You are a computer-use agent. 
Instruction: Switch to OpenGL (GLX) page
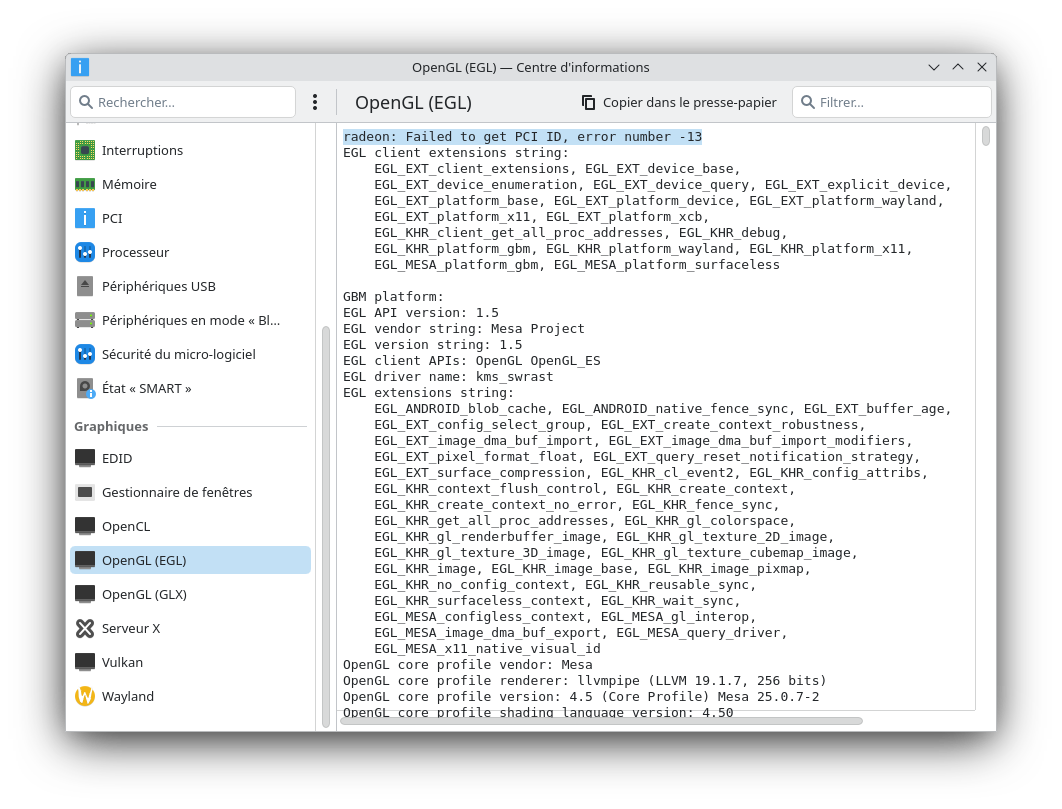(x=144, y=594)
